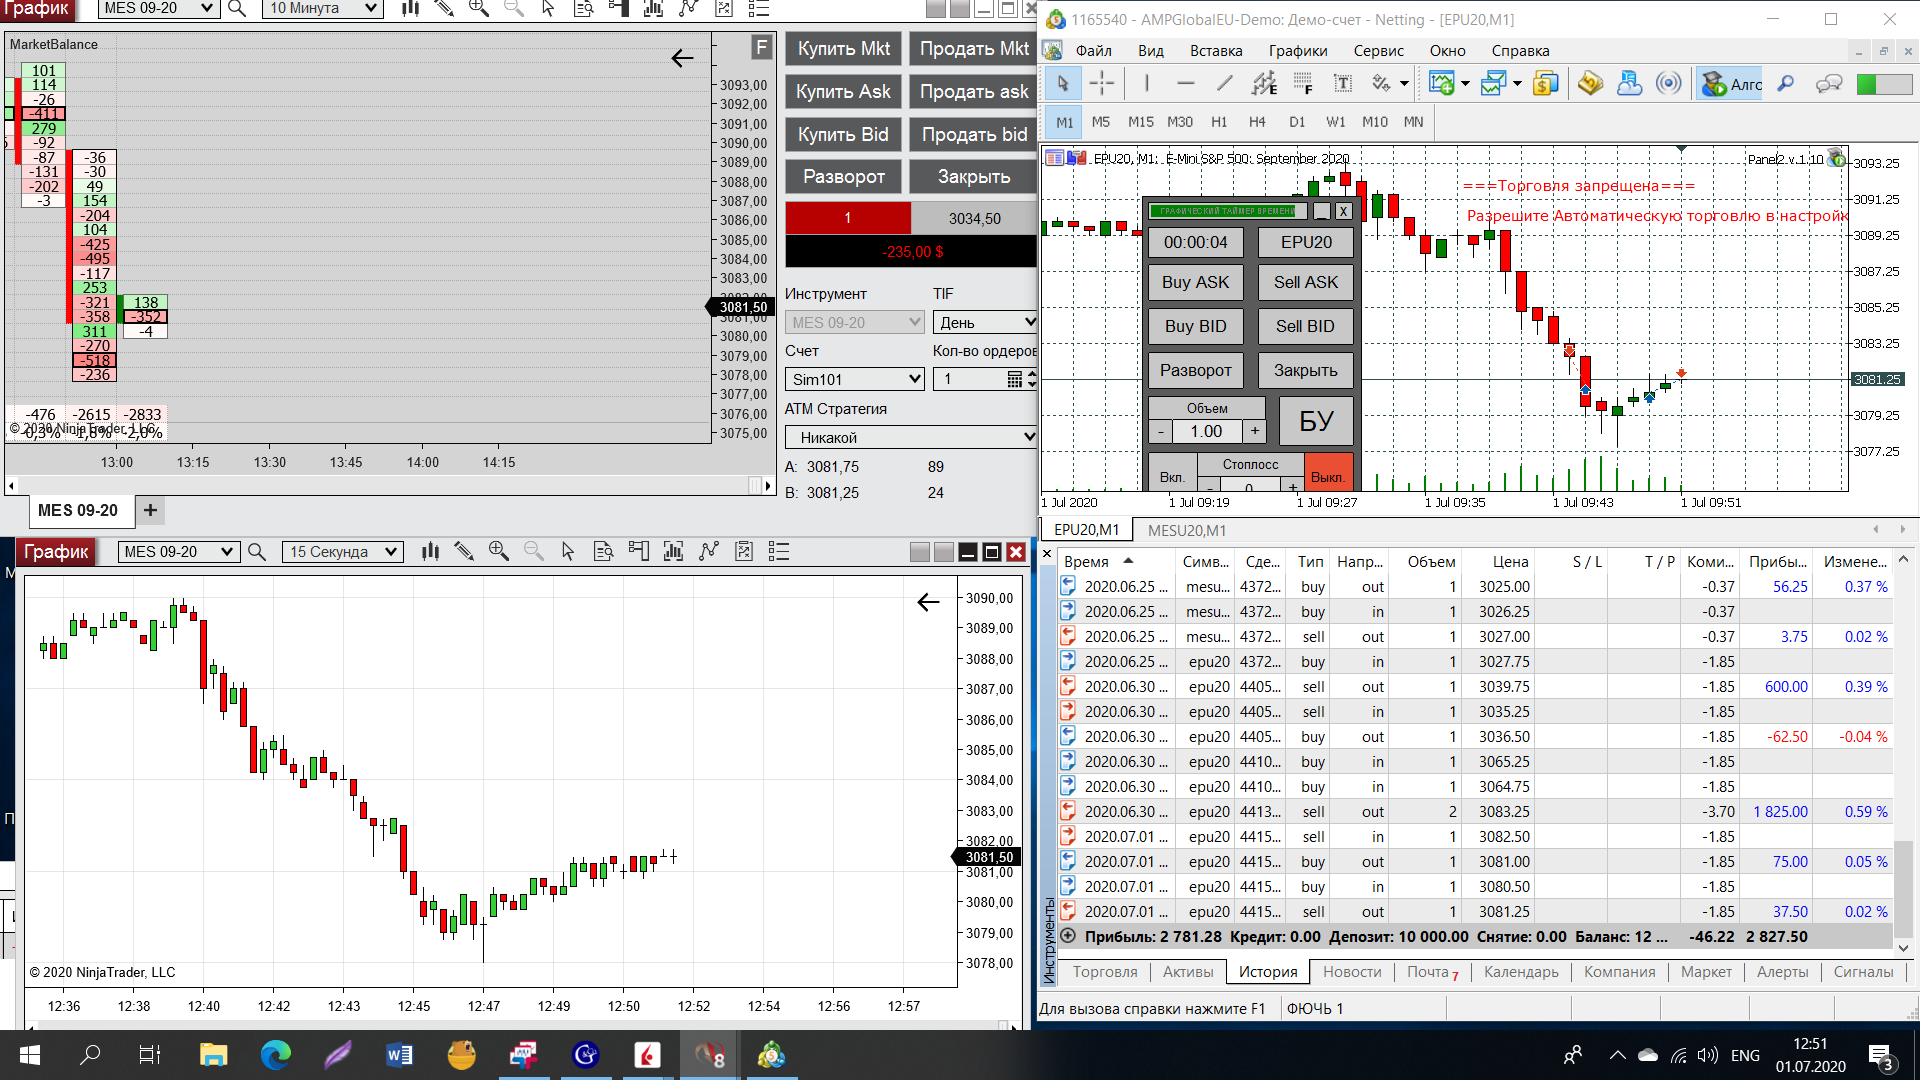Pick the trendline drawing tool
This screenshot has height=1080, width=1920.
click(1224, 84)
